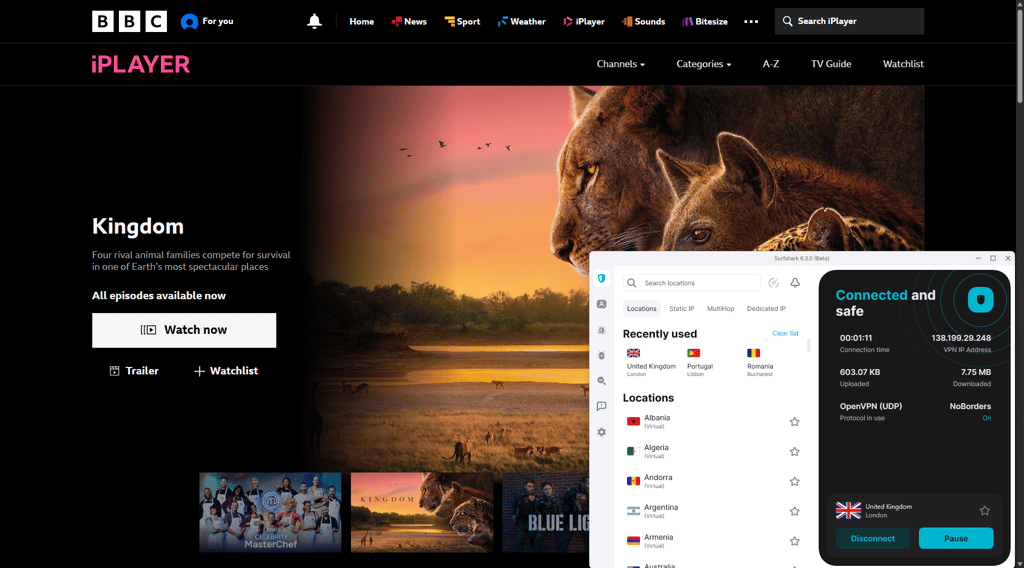Switch to Surfshark Locations tab
Screen dimensions: 1024x568
pyautogui.click(x=641, y=309)
